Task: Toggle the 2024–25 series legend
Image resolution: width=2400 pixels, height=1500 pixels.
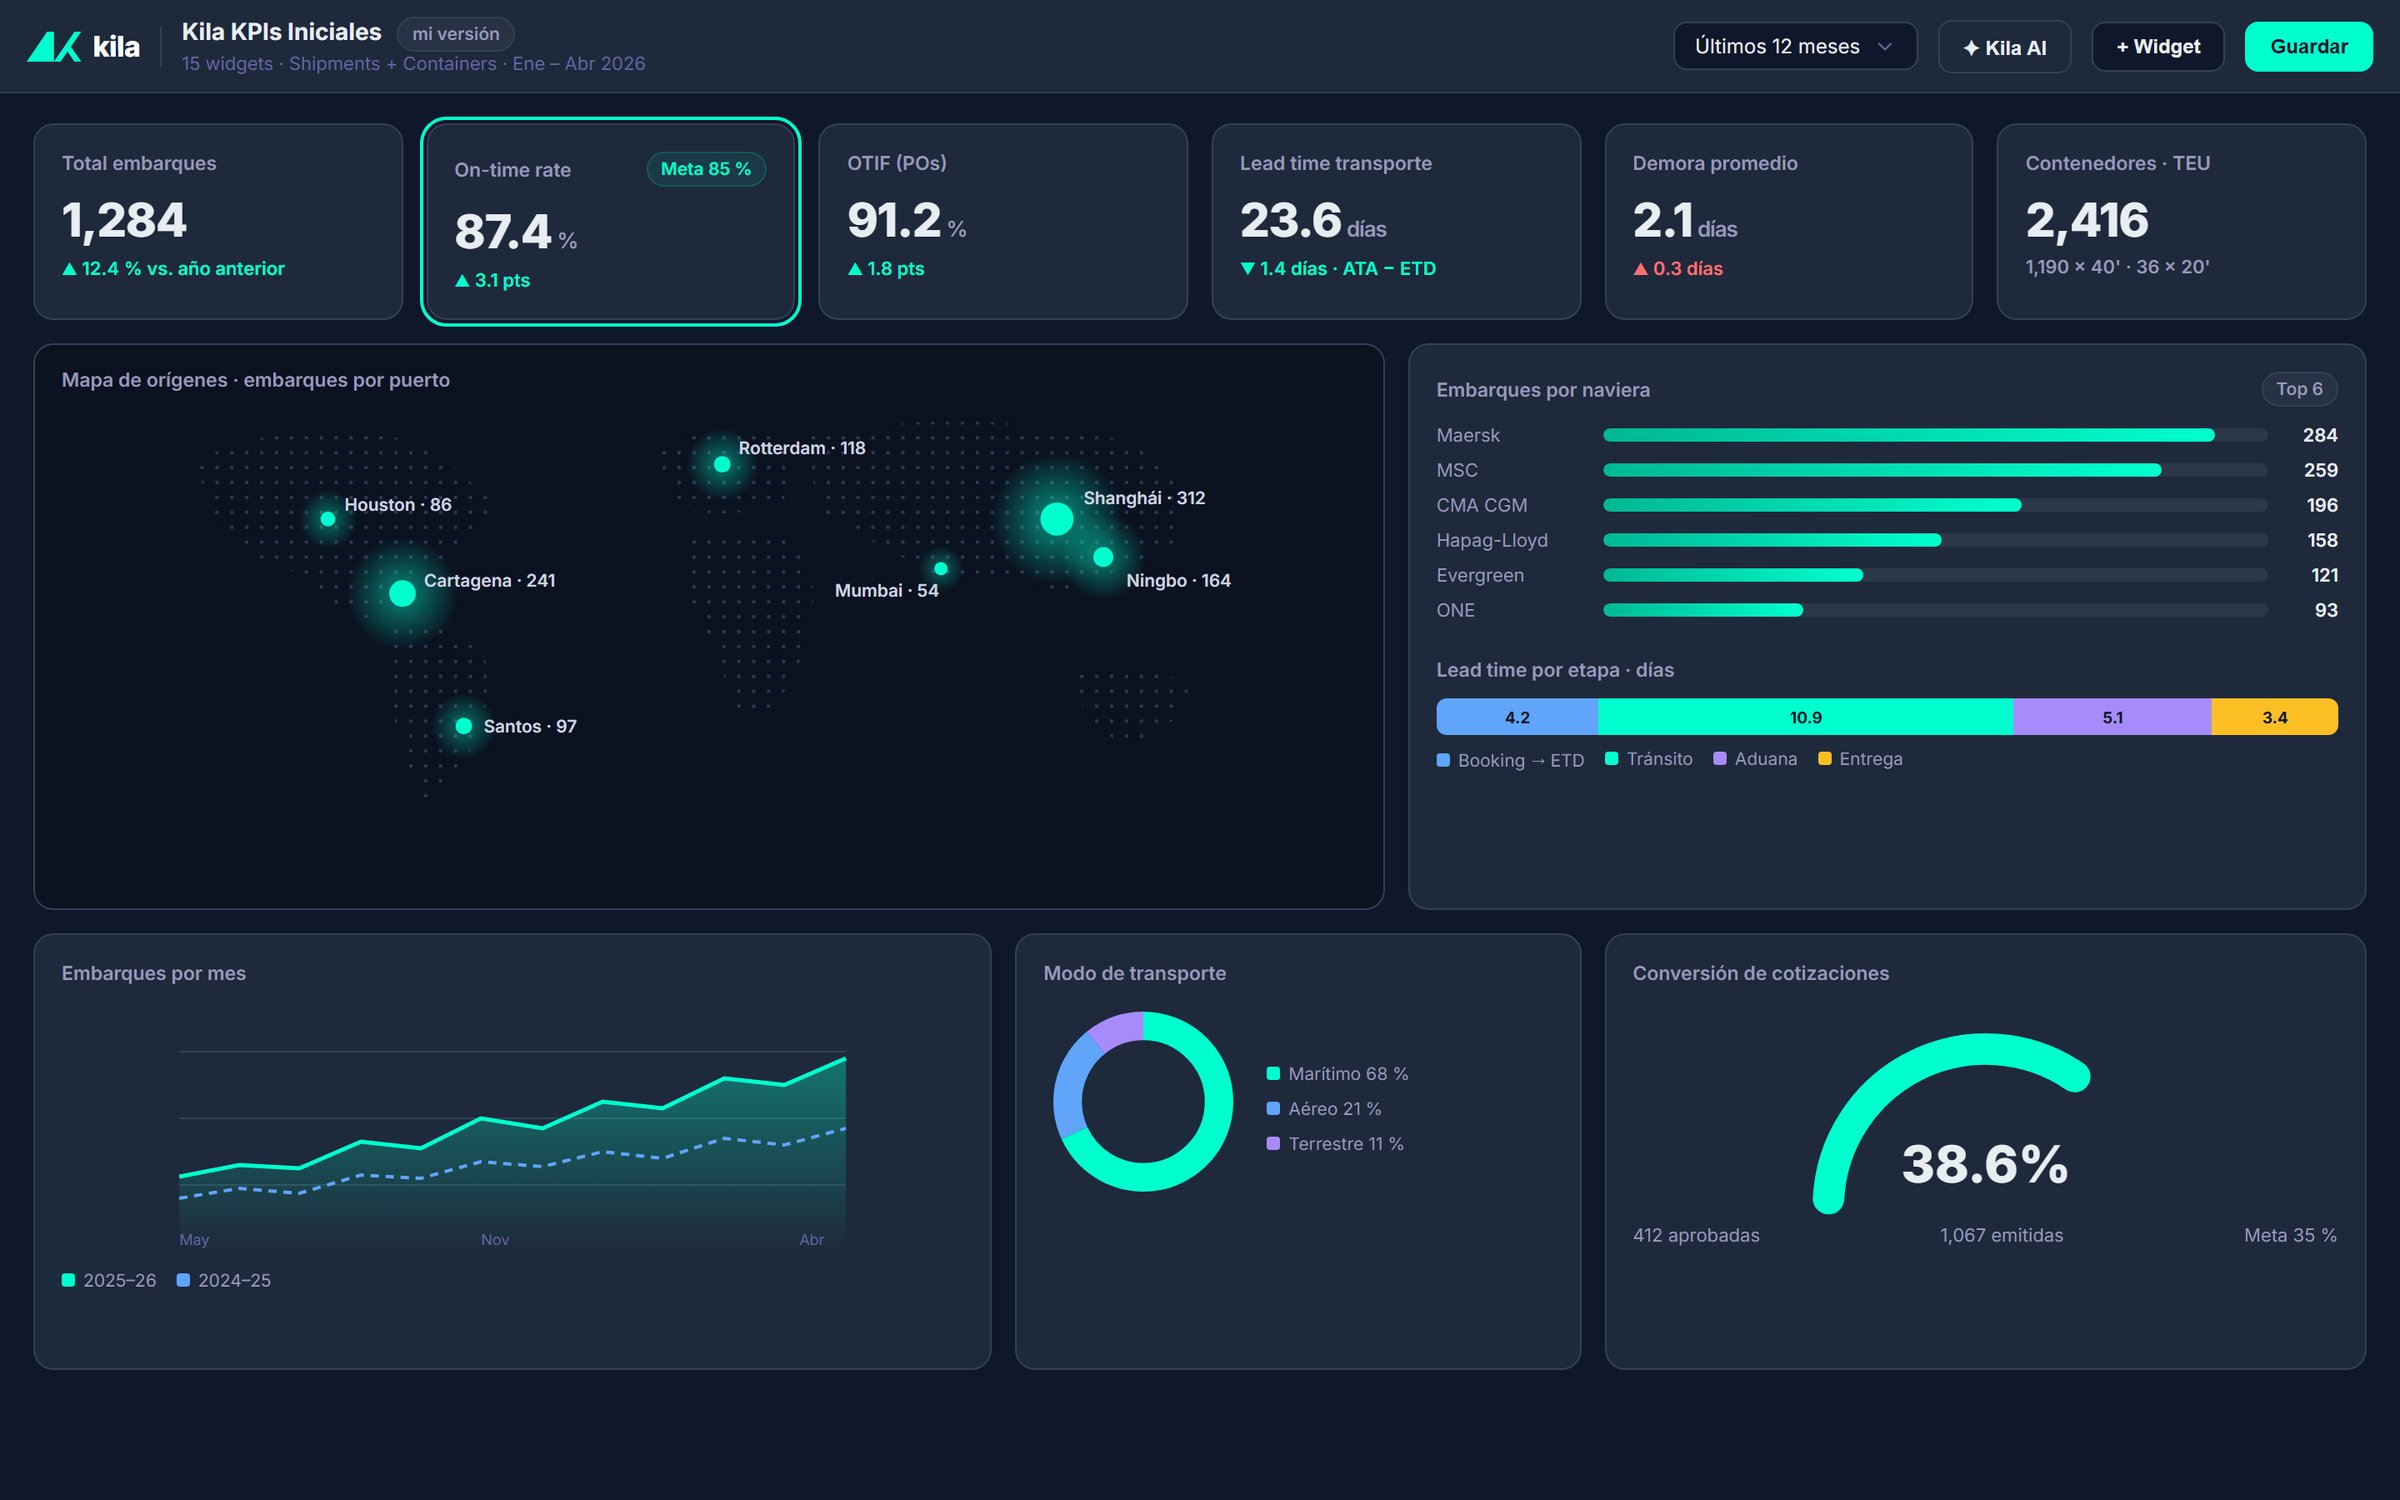Action: point(224,1280)
